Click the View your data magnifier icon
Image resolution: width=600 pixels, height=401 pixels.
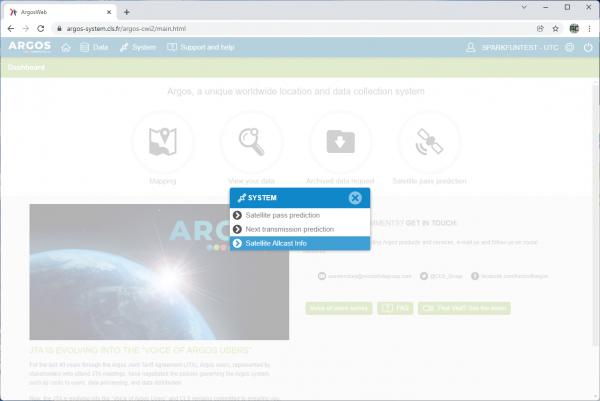point(251,142)
